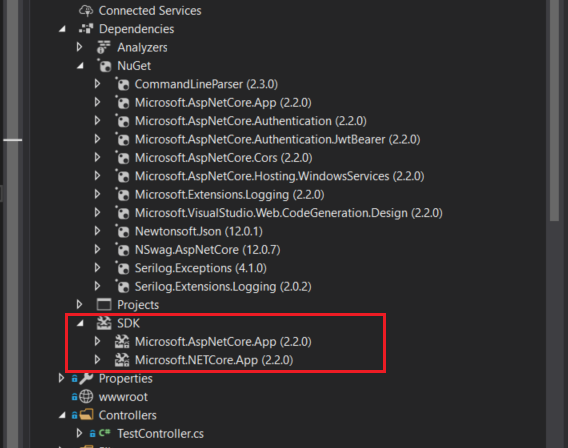The width and height of the screenshot is (568, 448).
Task: Select Microsoft.NETCore.App (2.2.0) text
Action: click(x=214, y=360)
